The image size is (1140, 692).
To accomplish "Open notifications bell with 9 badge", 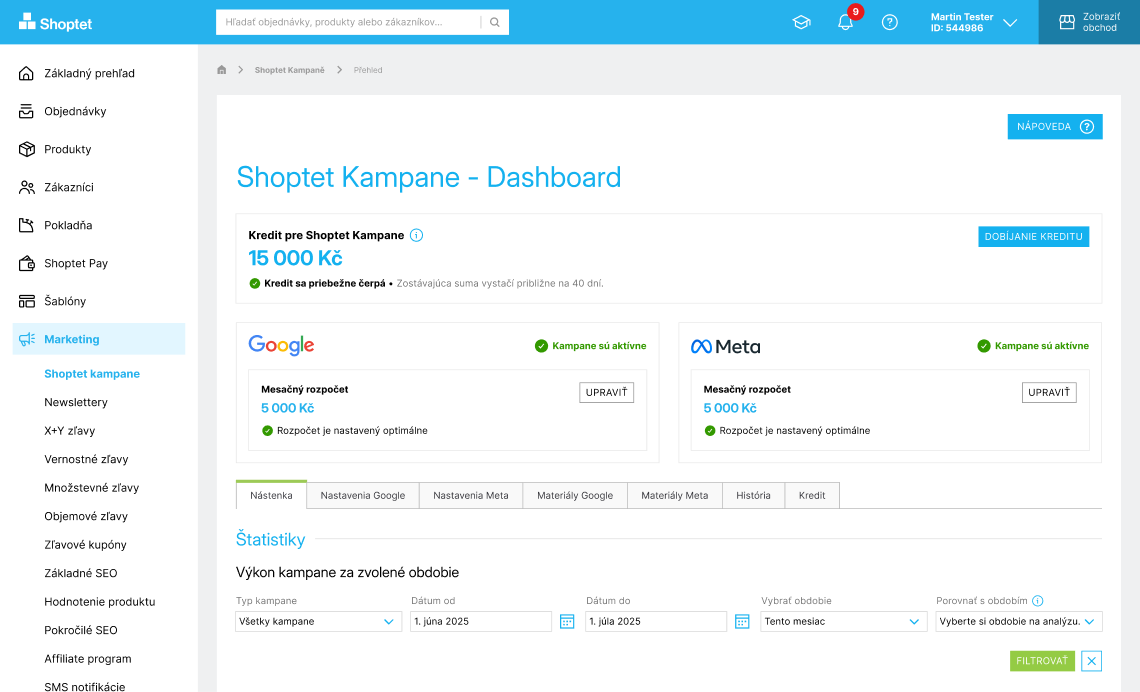I will tap(846, 22).
